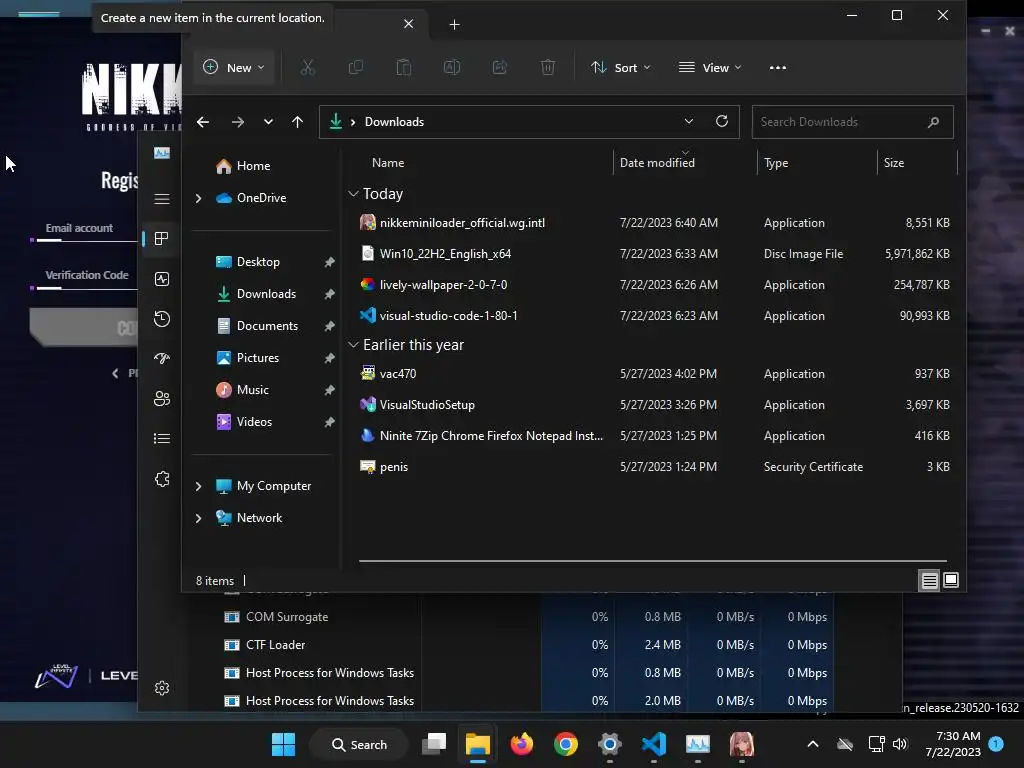
Task: Open the View options dropdown
Action: [x=710, y=67]
